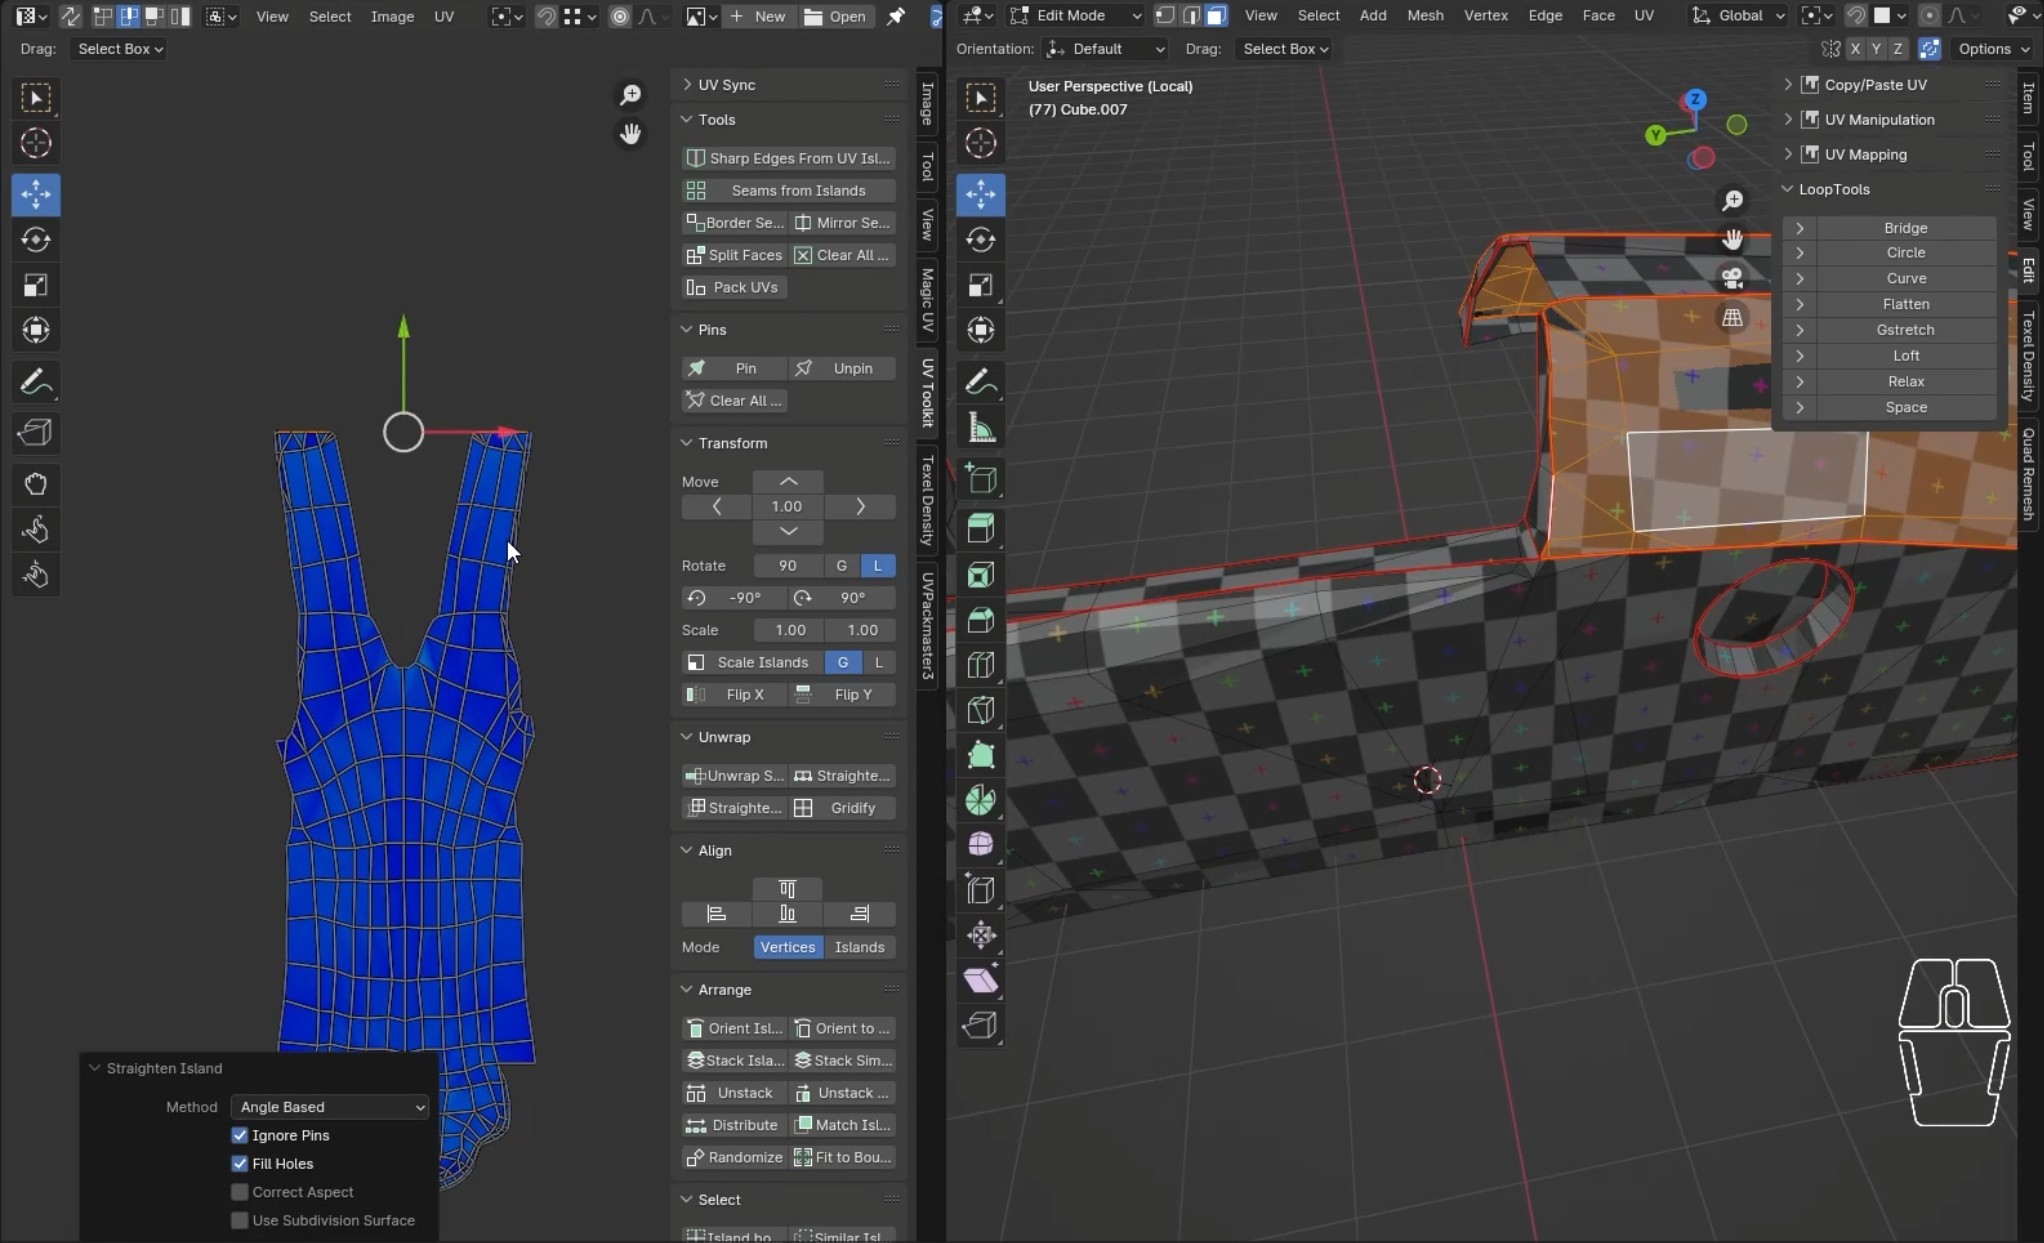Open the Vertex menu in 3D viewport
2044x1243 pixels.
pos(1485,16)
